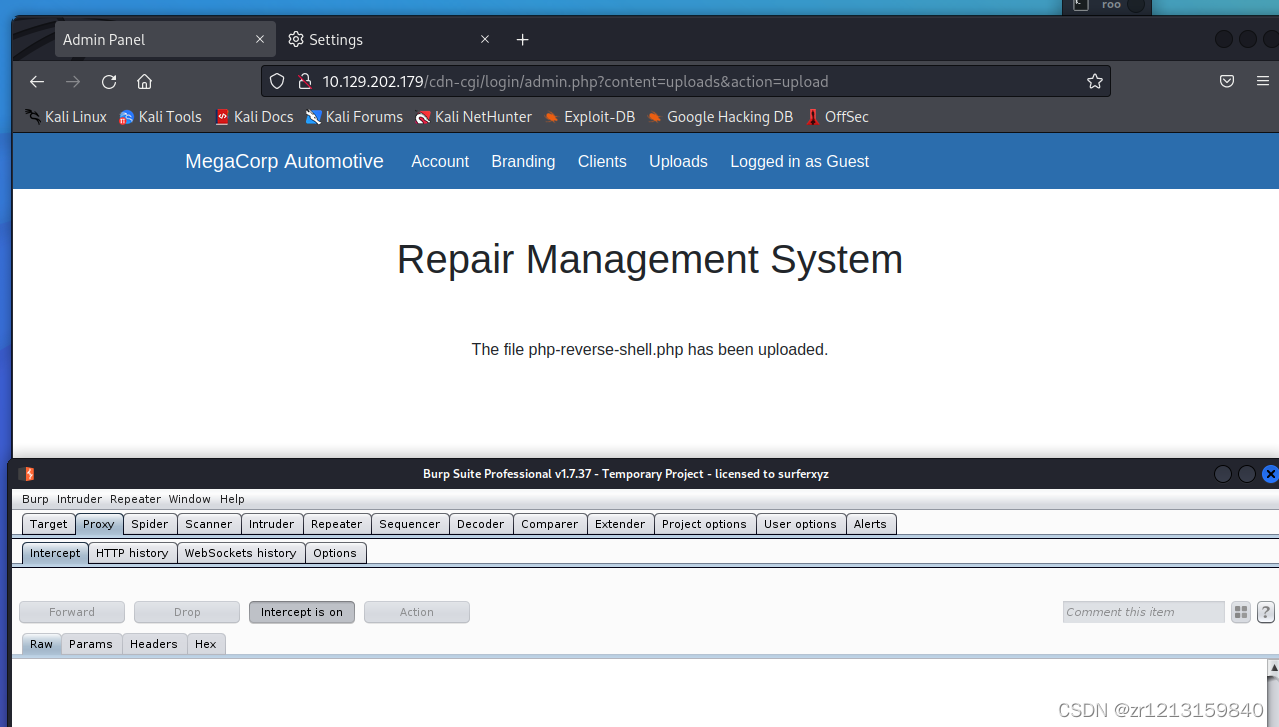Open the Kali Docs bookmark
Screen dimensions: 1279x727
tap(254, 117)
